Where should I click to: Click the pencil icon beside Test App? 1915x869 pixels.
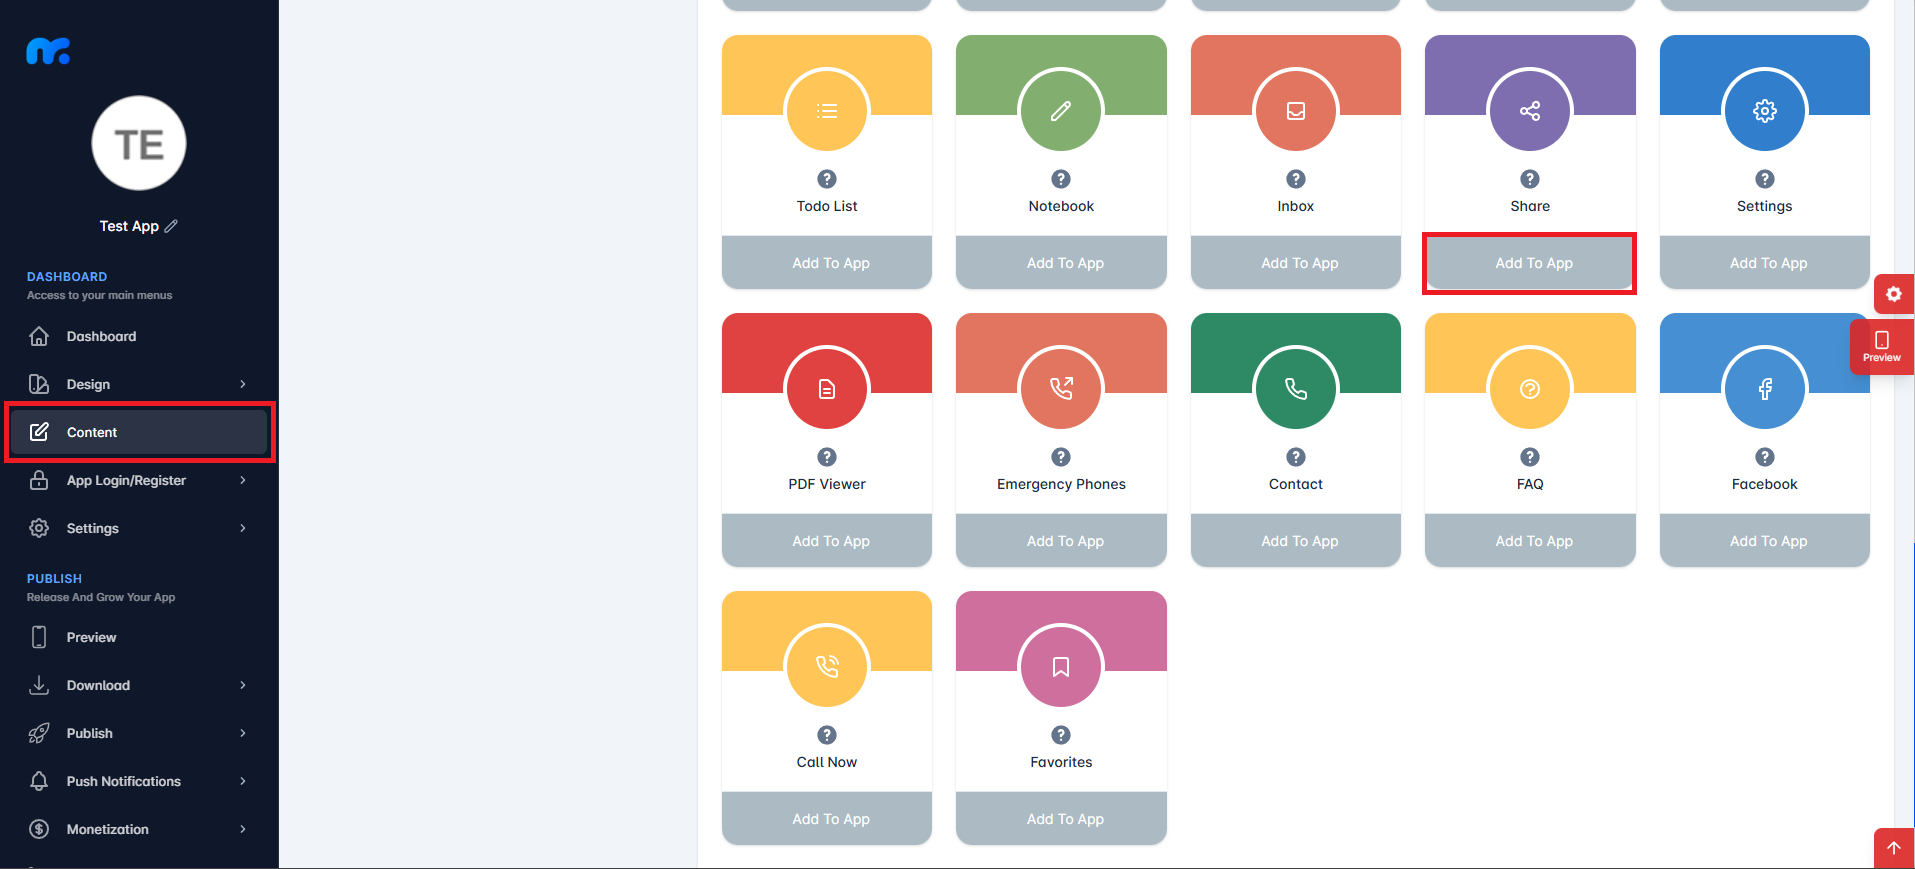point(171,226)
